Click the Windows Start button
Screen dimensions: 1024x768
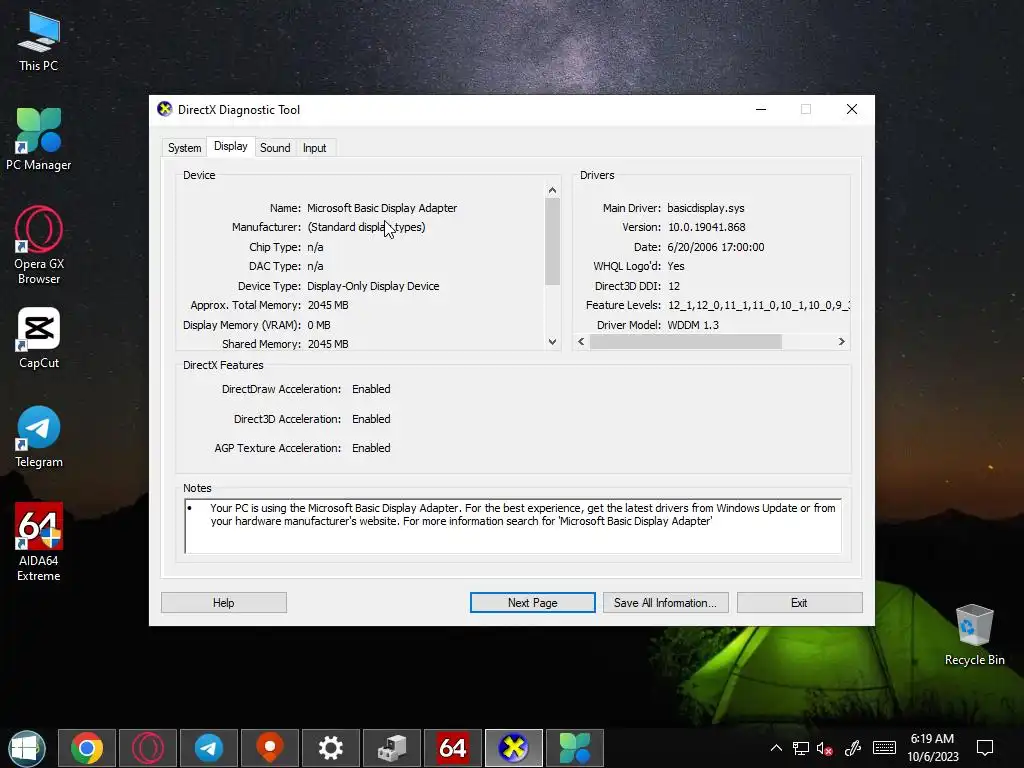click(27, 748)
